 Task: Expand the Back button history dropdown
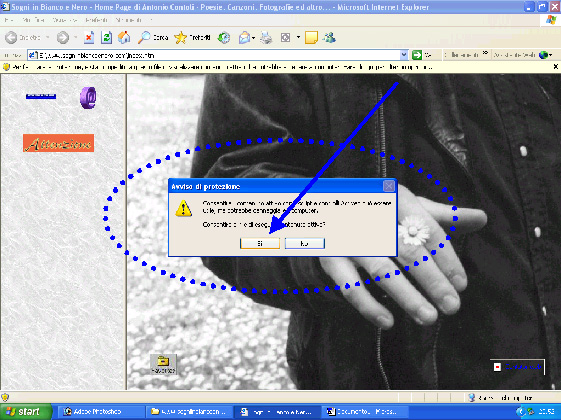[48, 37]
